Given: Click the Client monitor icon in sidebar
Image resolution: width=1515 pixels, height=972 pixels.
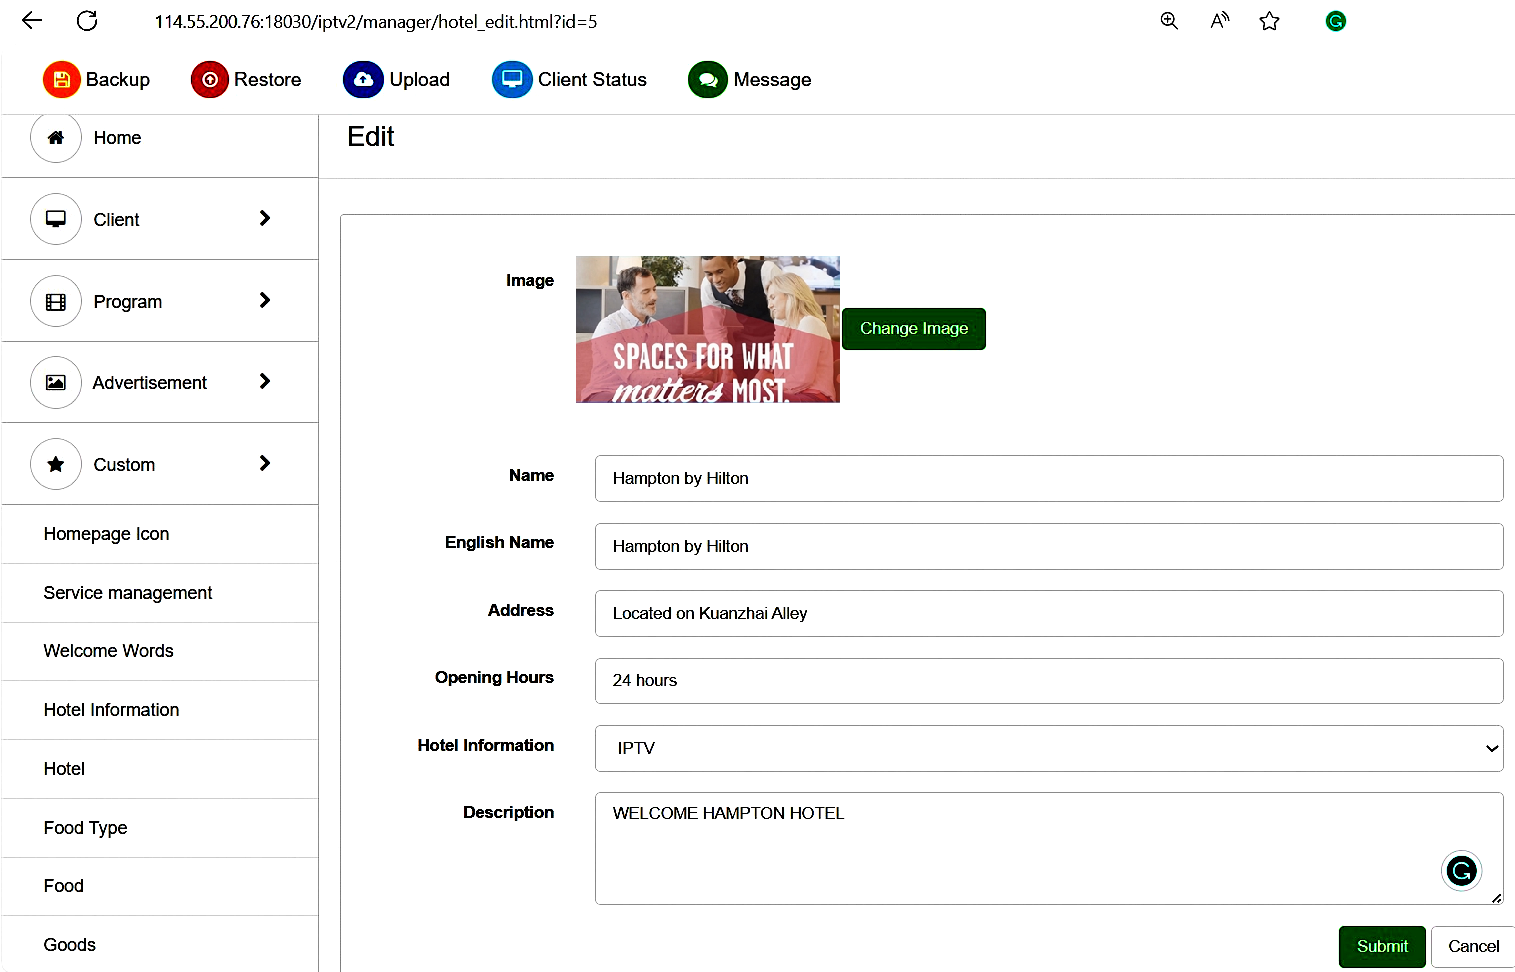Looking at the screenshot, I should [56, 219].
